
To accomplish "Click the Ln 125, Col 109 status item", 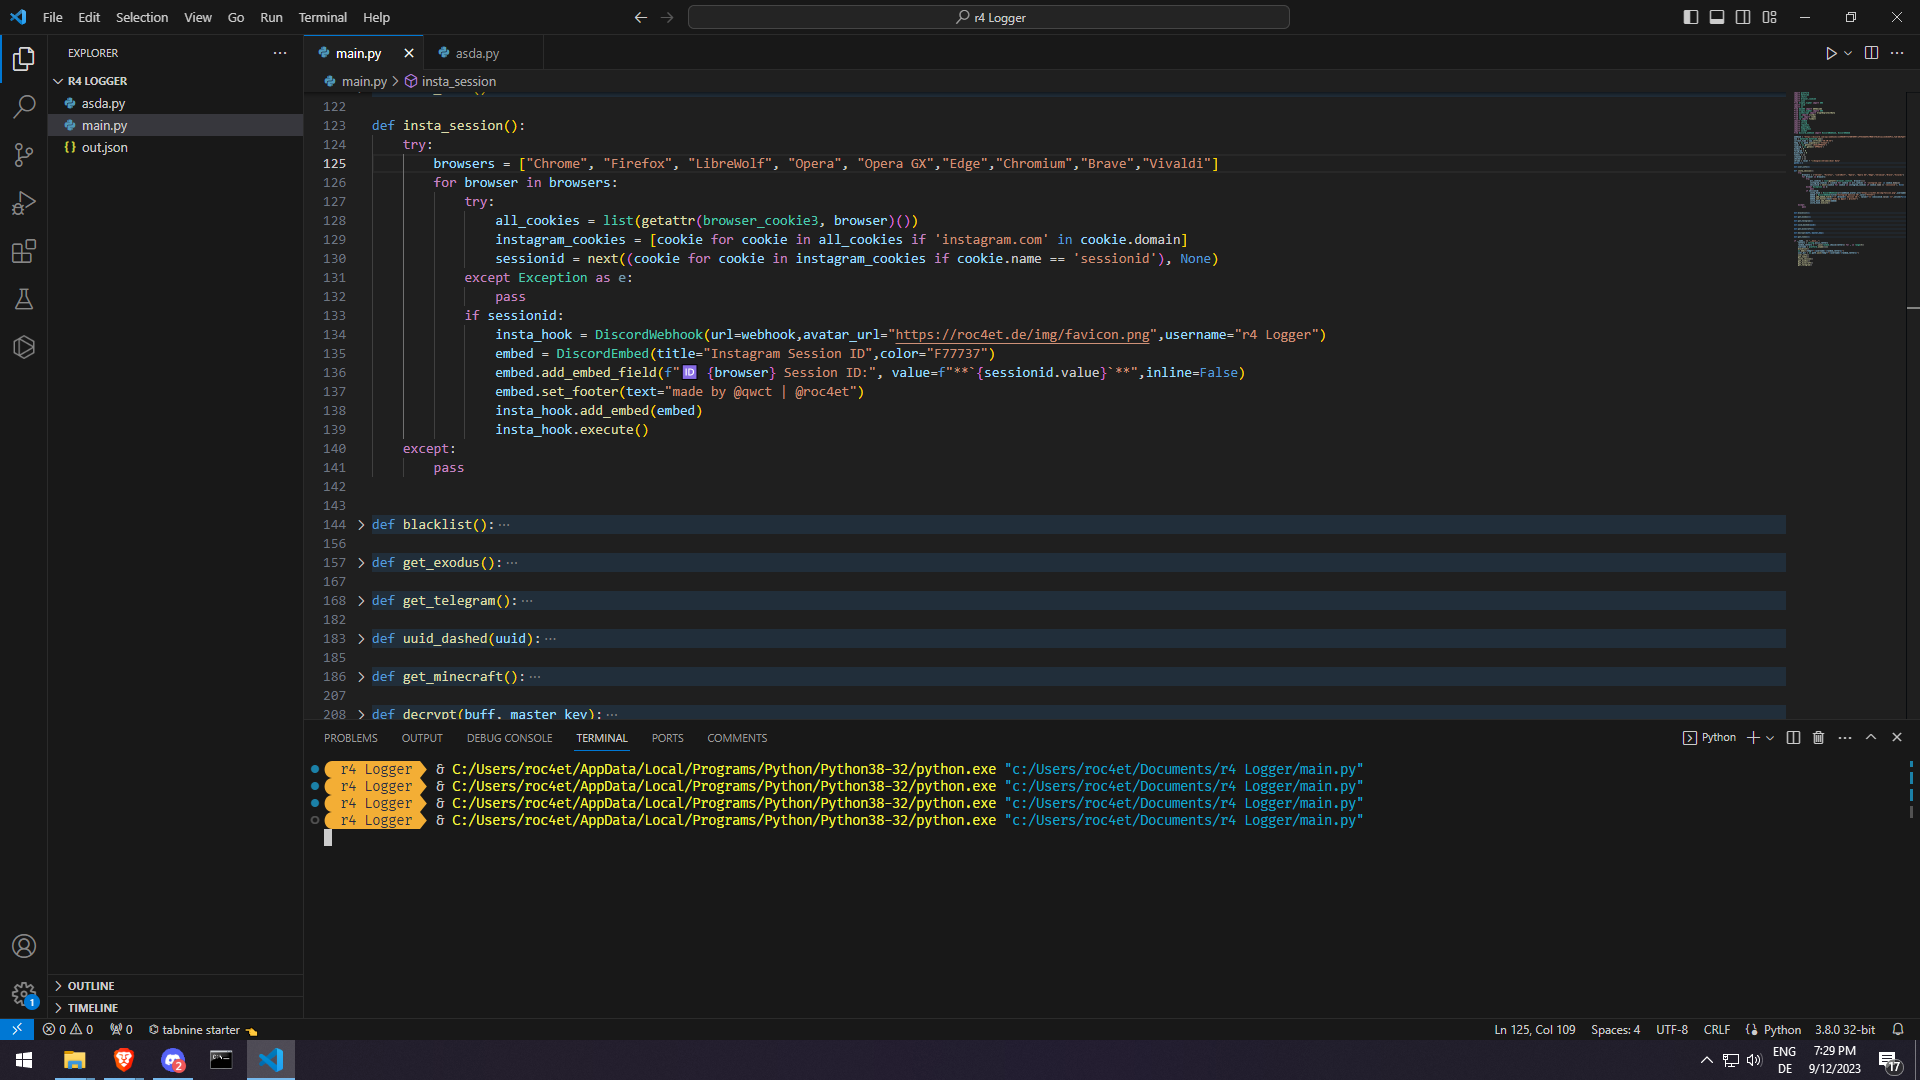I will point(1534,1030).
